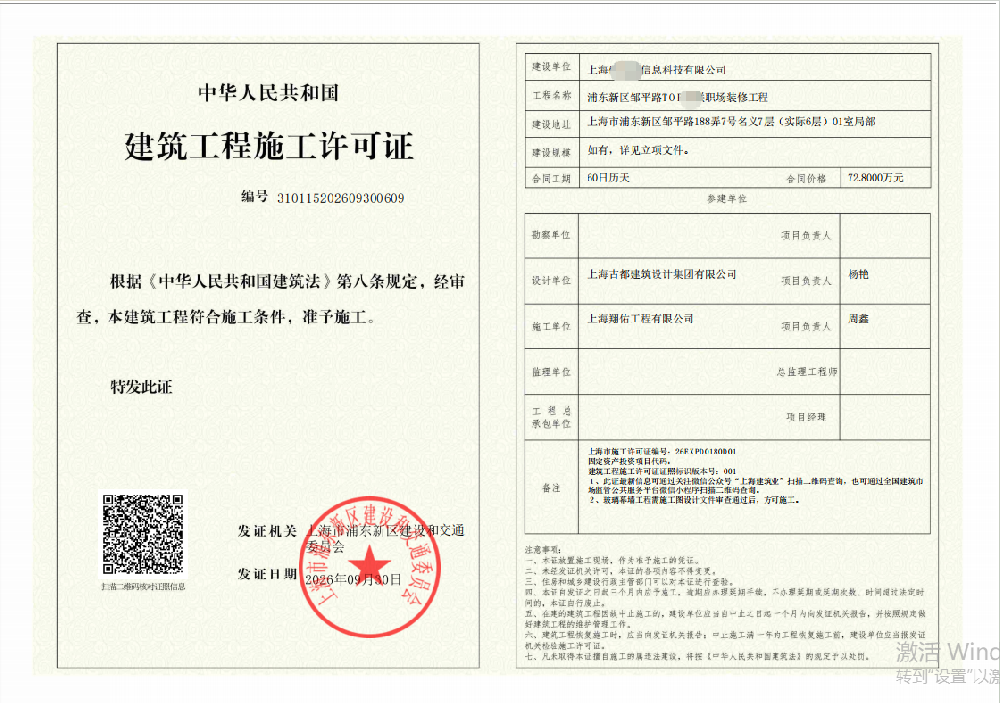Viewport: 1000px width, 703px height.
Task: Click the 编号 label
Action: click(254, 196)
